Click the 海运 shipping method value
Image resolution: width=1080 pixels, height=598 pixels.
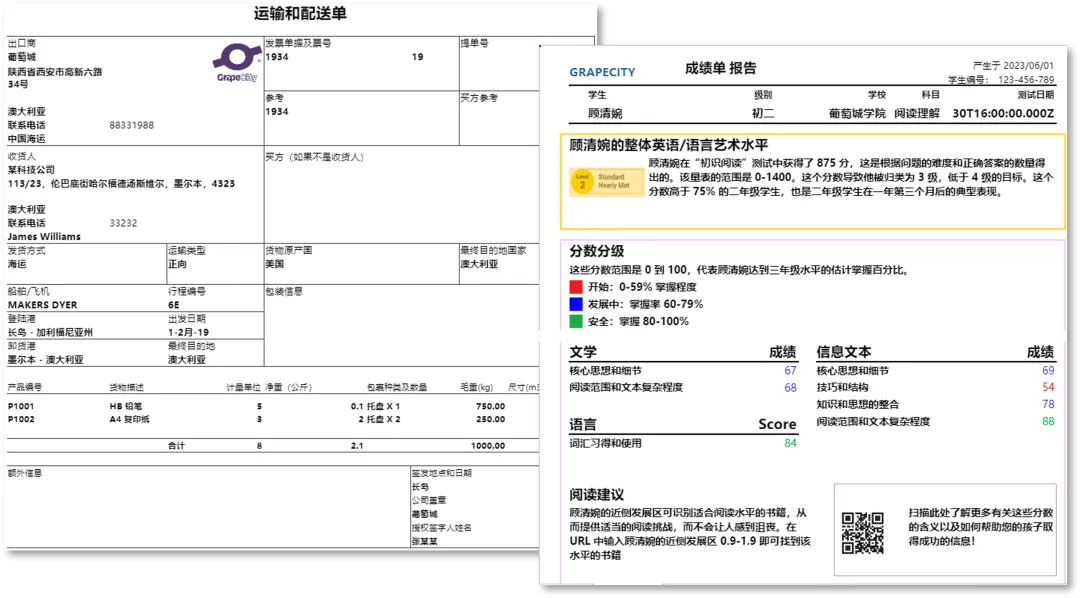click(x=17, y=264)
